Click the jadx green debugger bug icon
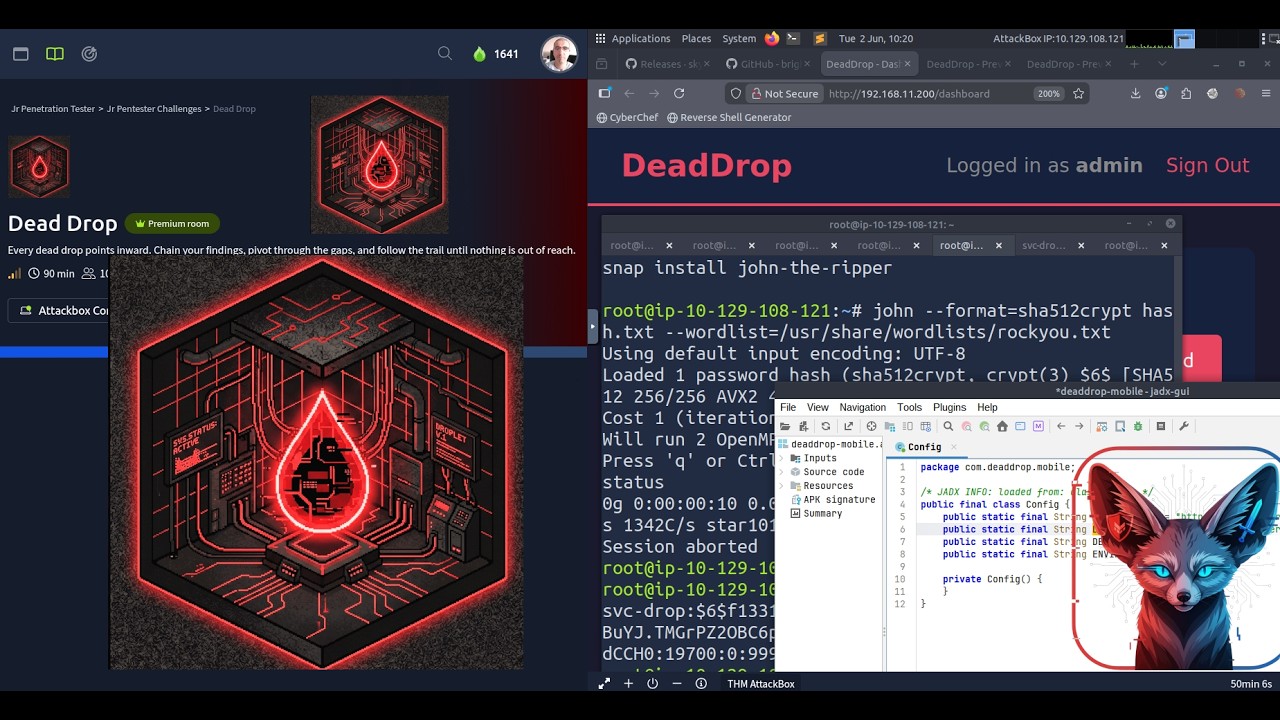This screenshot has width=1280, height=720. pos(1138,426)
